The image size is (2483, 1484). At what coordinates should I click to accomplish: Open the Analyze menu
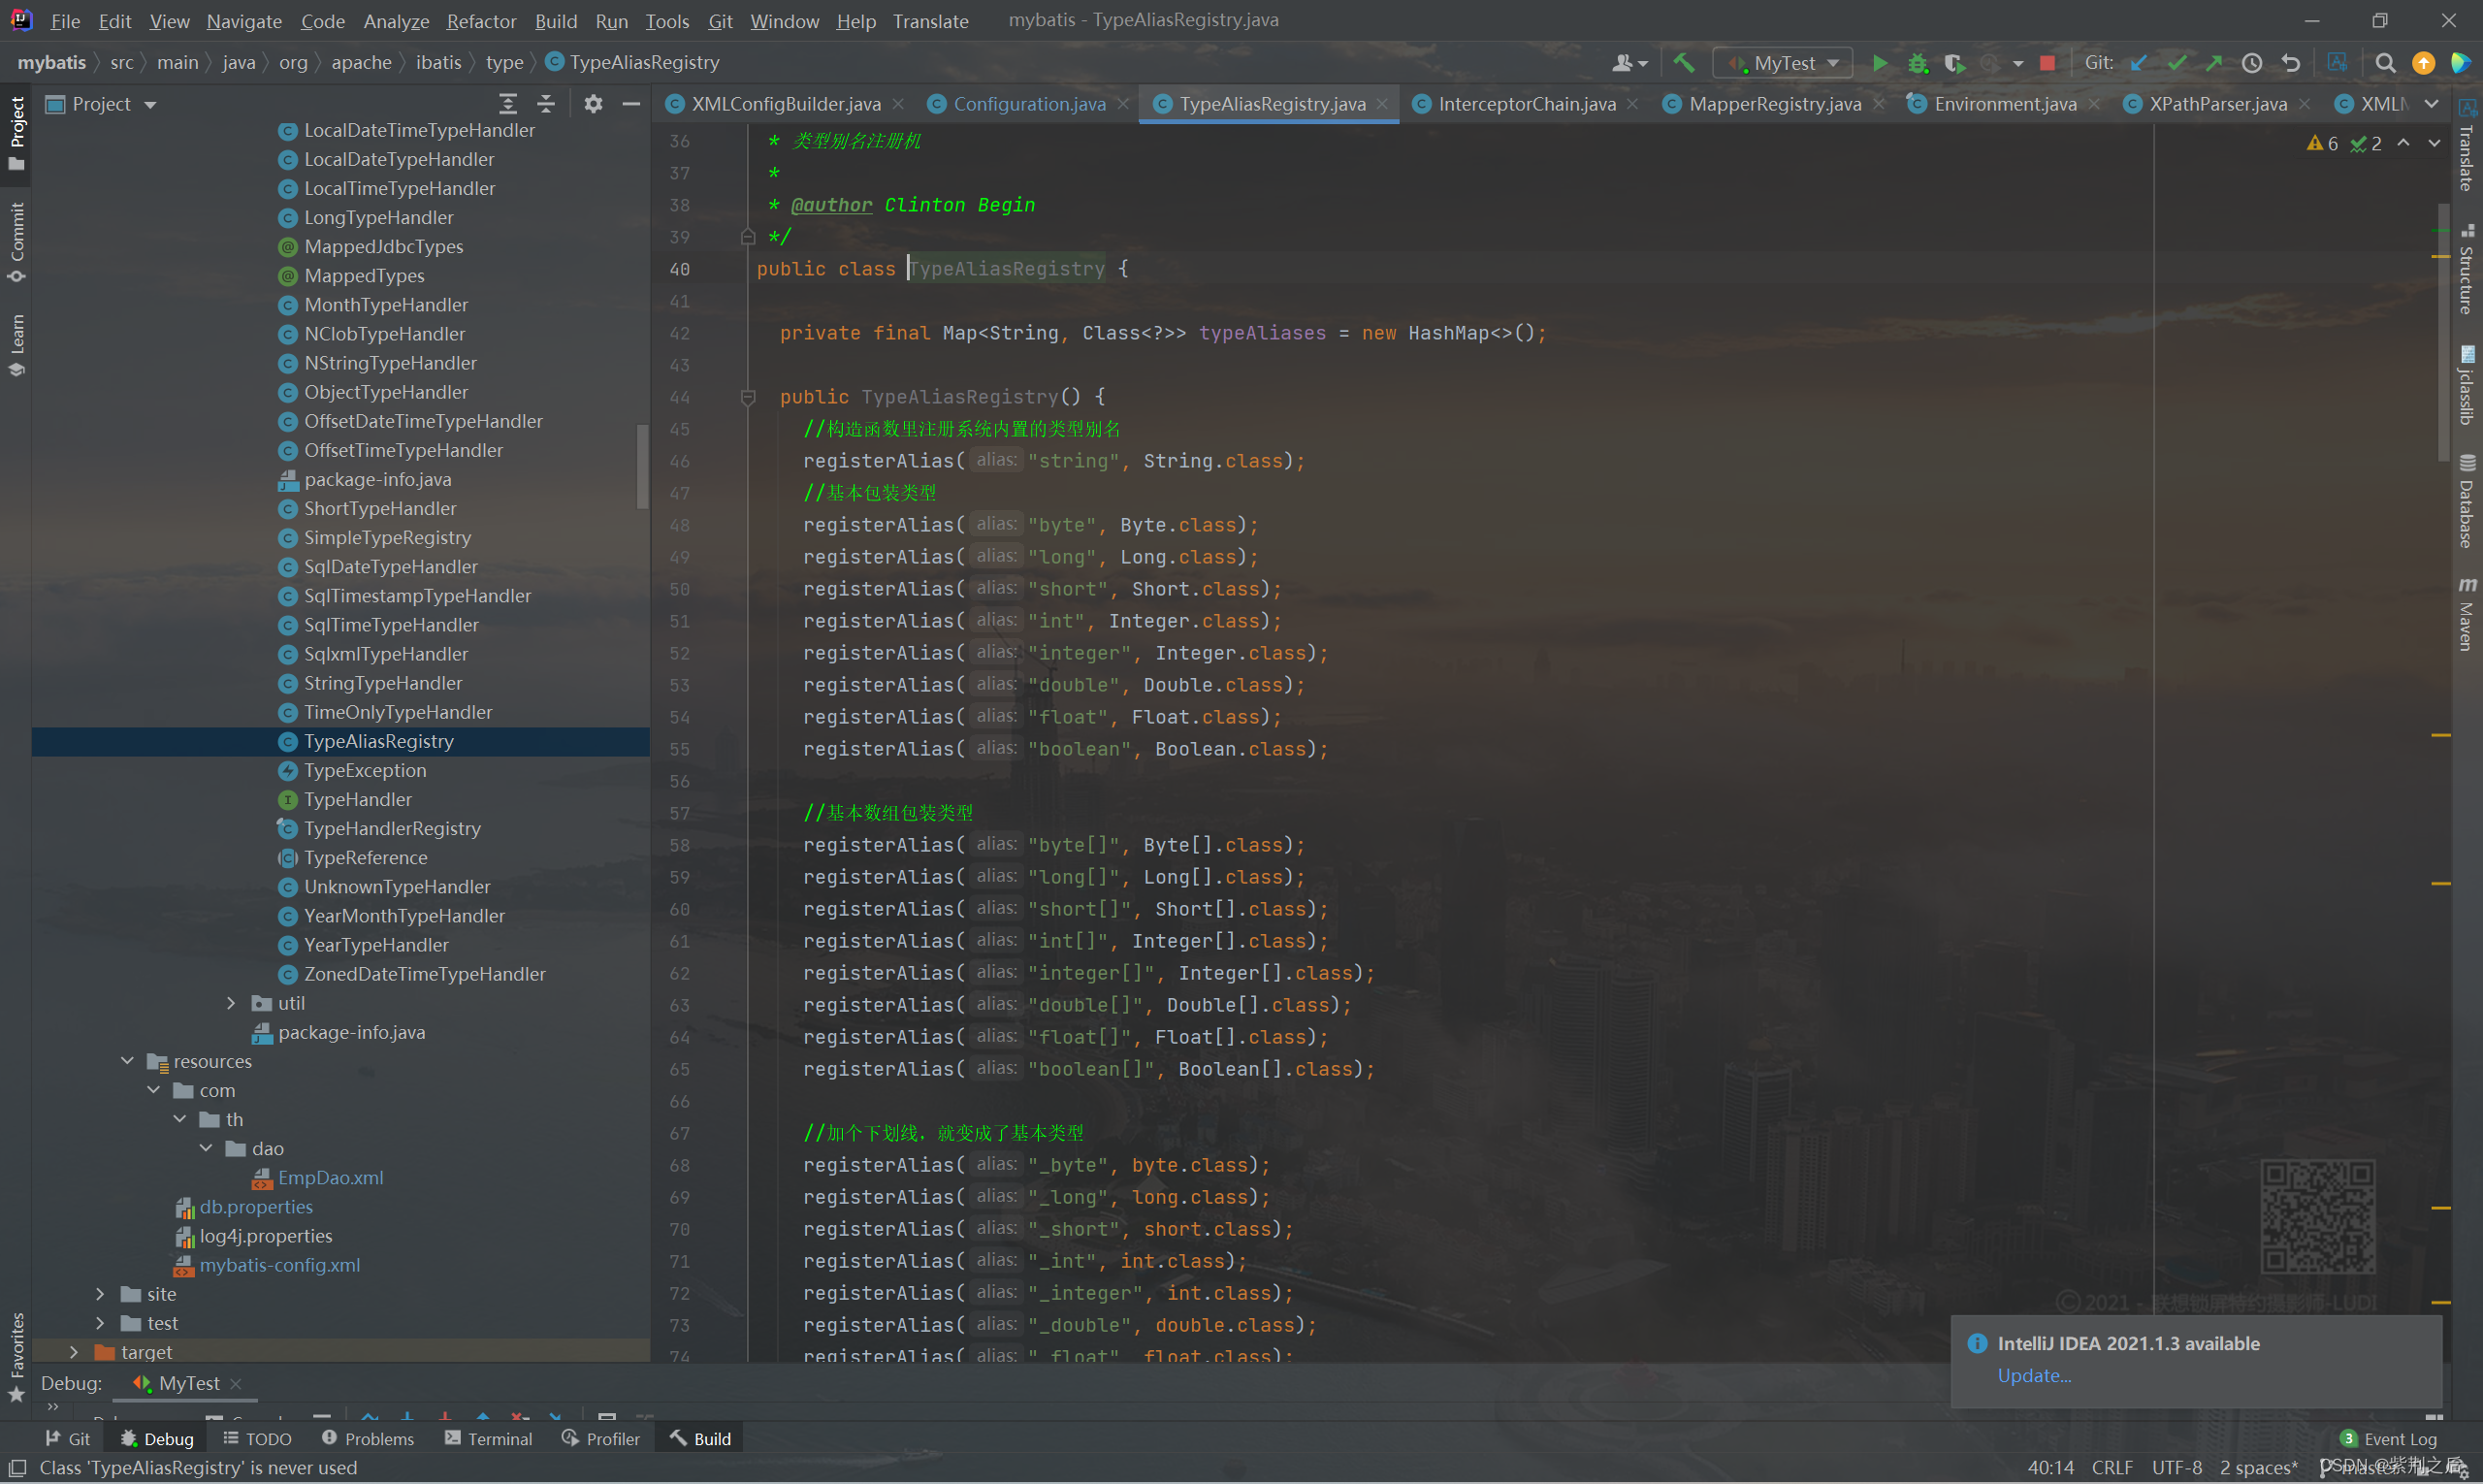tap(396, 20)
